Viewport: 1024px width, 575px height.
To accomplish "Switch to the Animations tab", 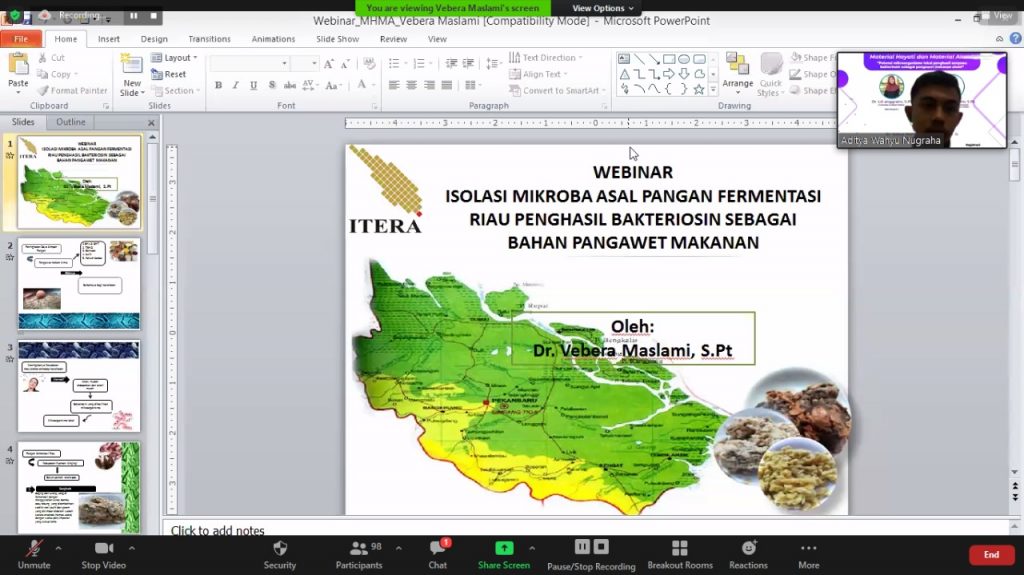I will (273, 39).
